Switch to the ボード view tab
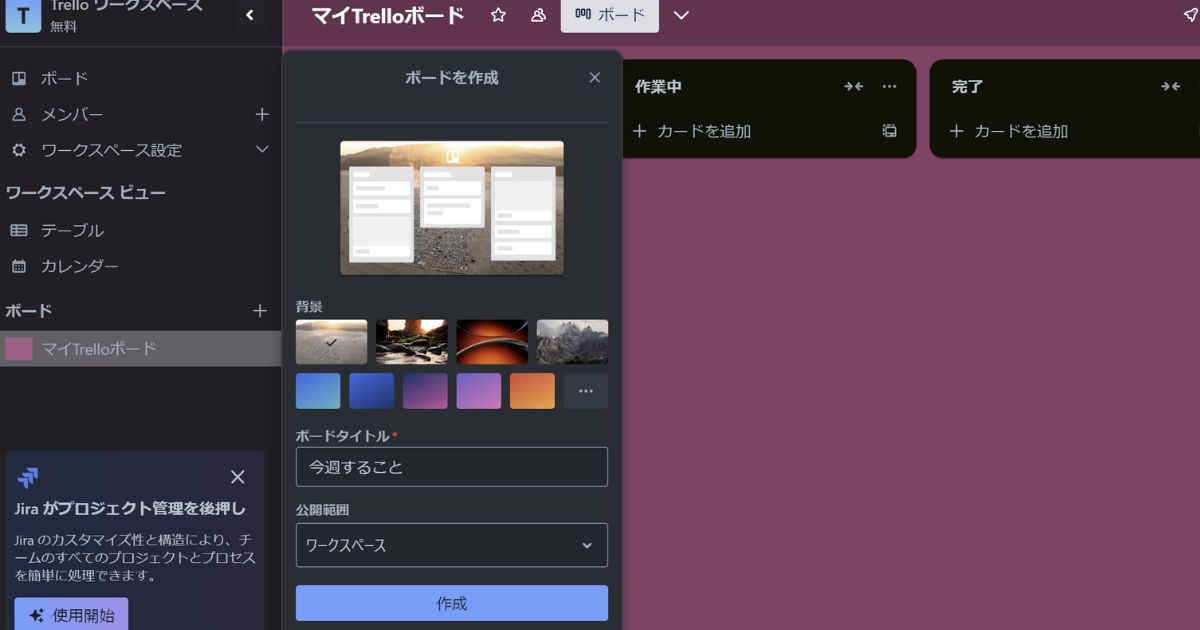This screenshot has width=1200, height=630. [610, 15]
